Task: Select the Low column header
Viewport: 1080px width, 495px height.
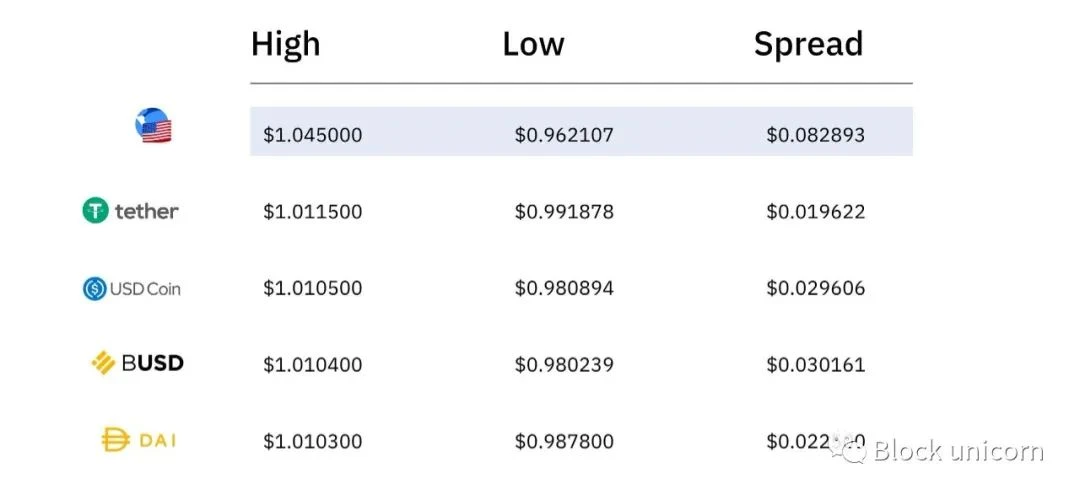Action: [x=533, y=44]
